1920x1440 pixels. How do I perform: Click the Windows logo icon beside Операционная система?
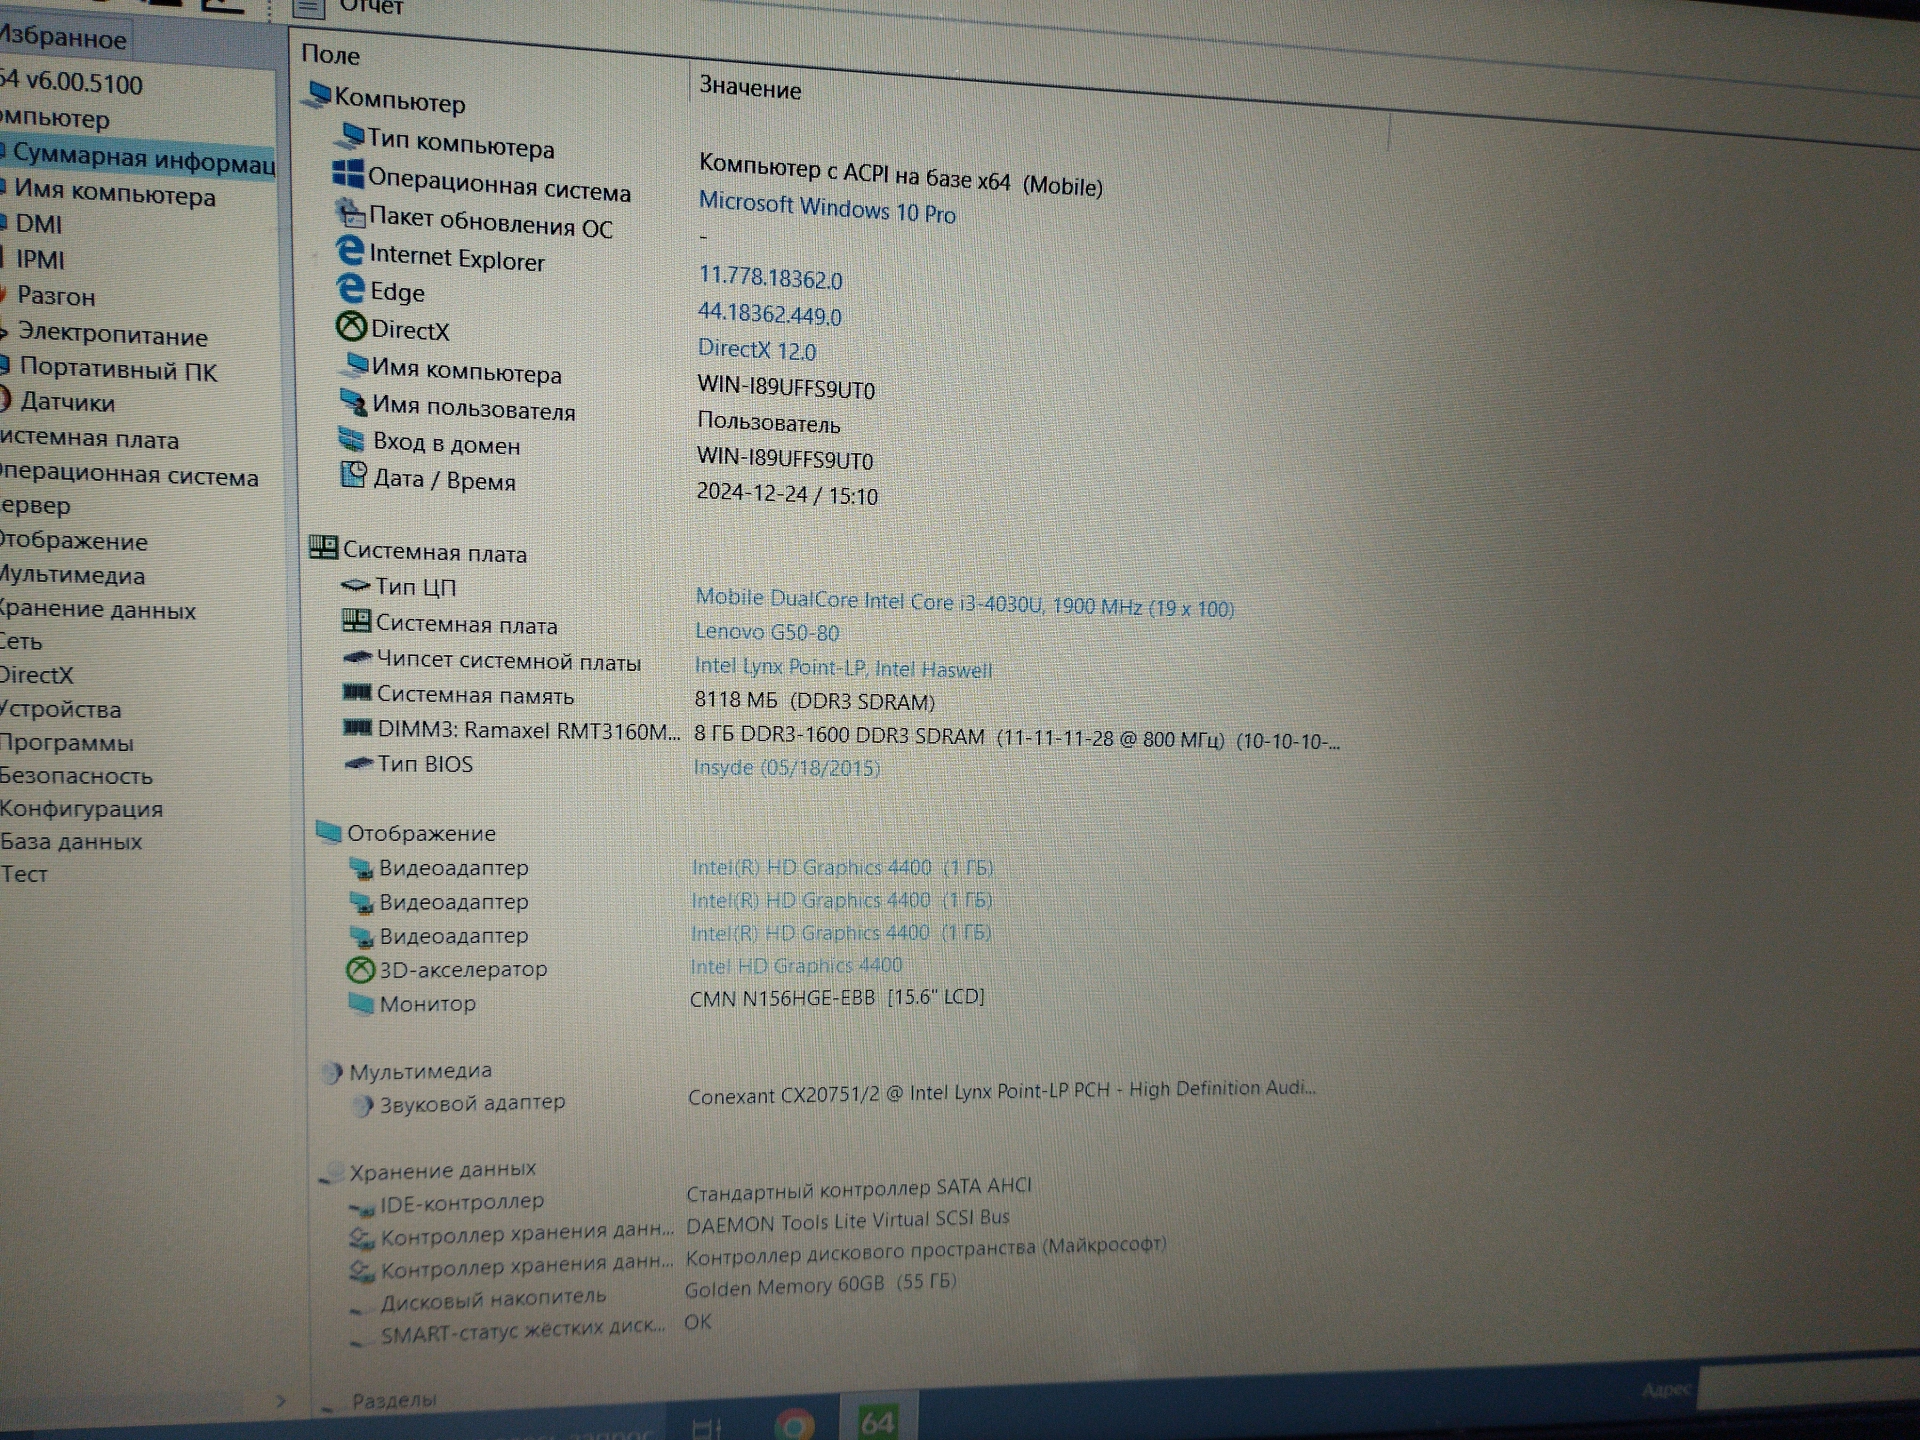point(348,174)
